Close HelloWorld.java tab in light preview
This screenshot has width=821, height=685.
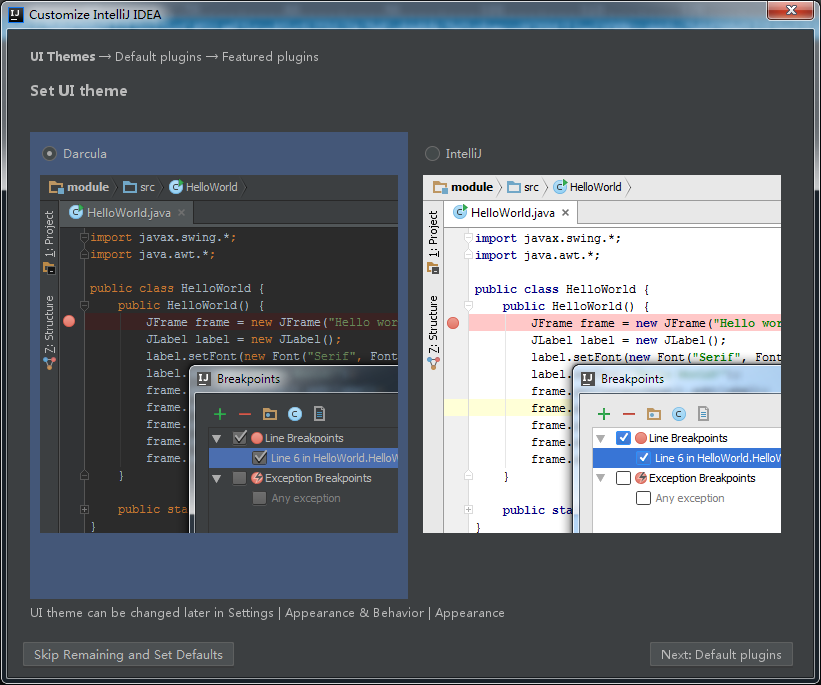565,213
